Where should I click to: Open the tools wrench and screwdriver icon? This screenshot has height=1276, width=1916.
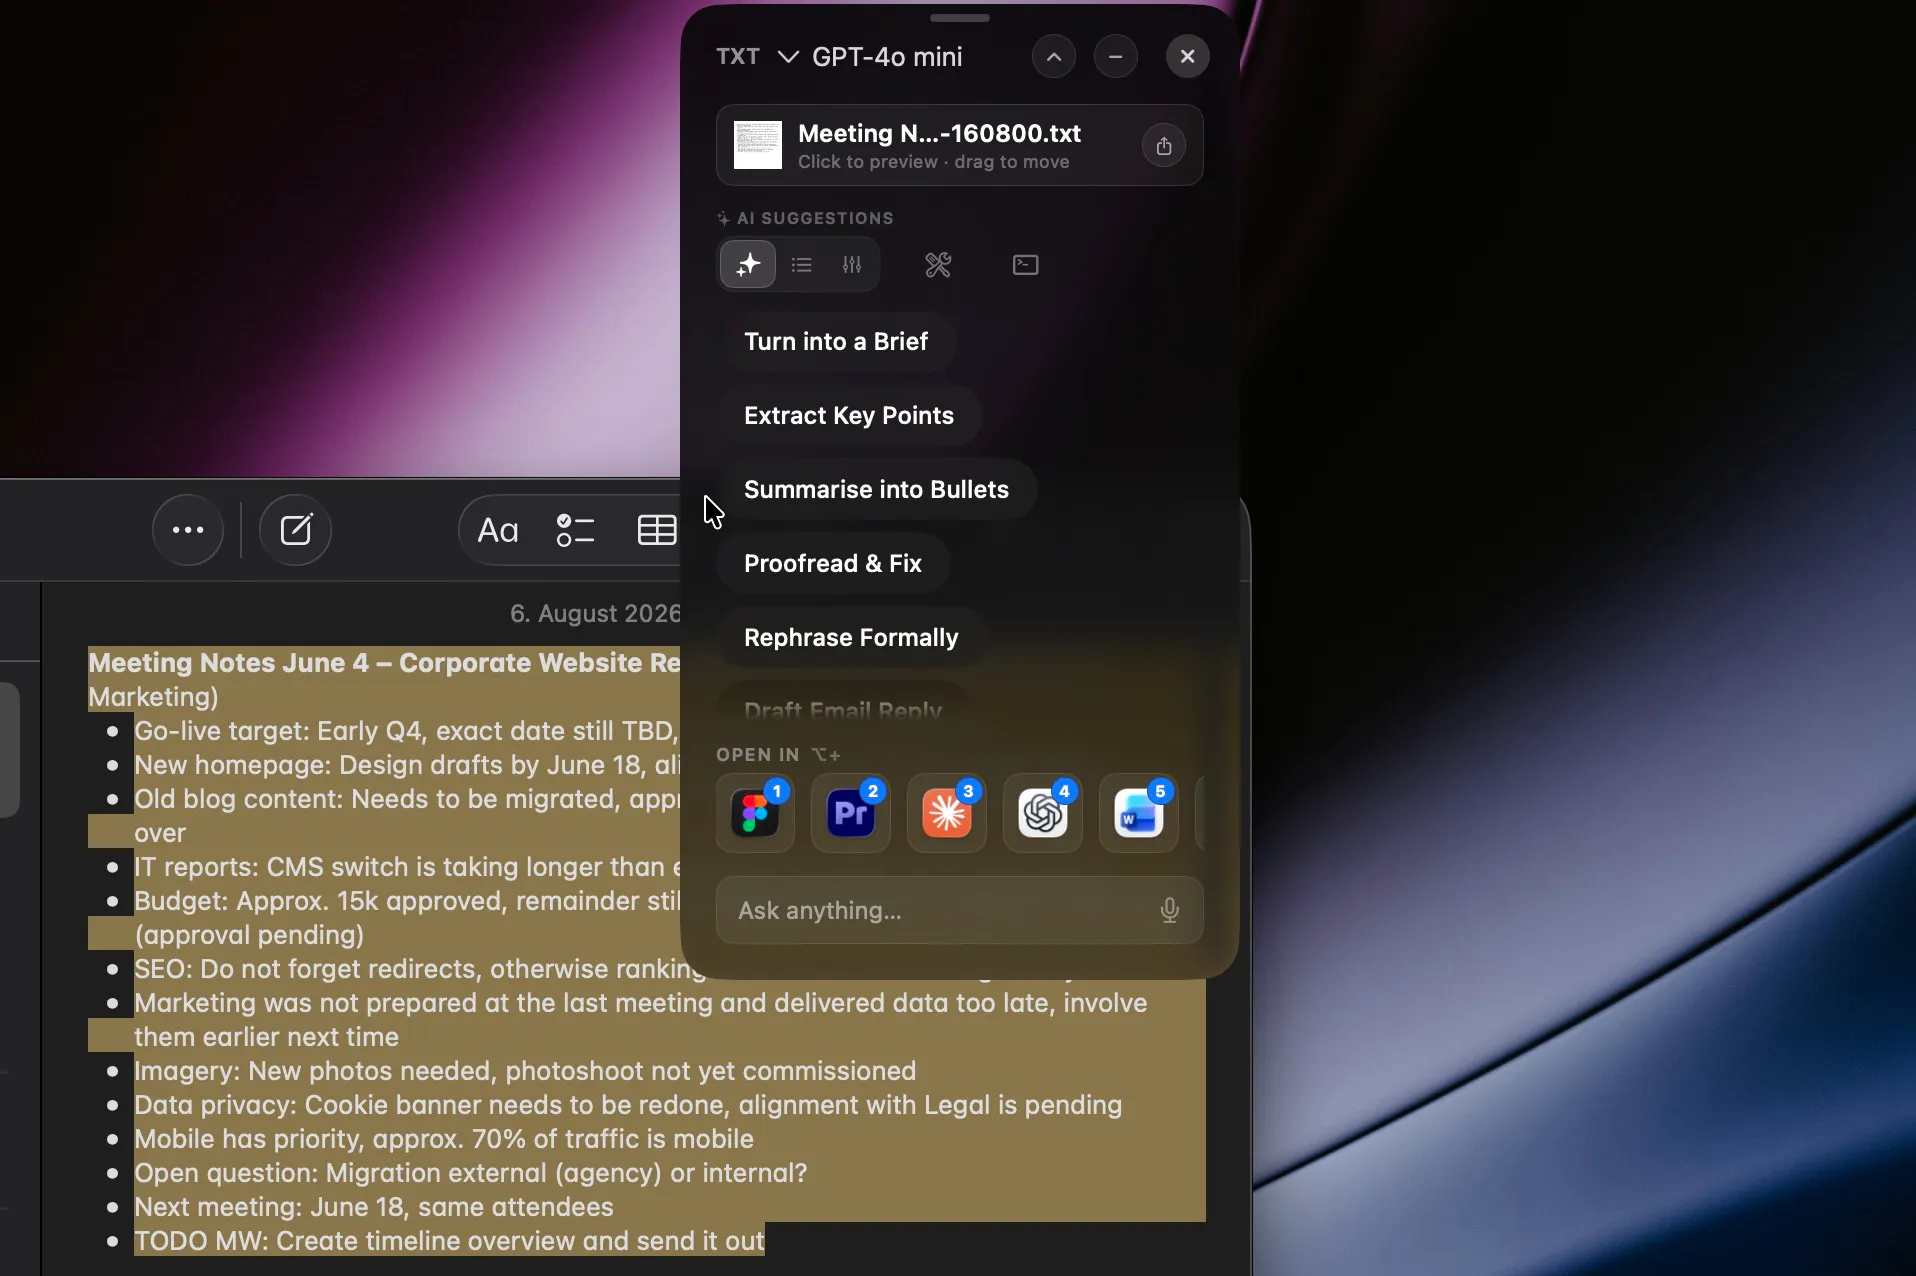[x=938, y=265]
